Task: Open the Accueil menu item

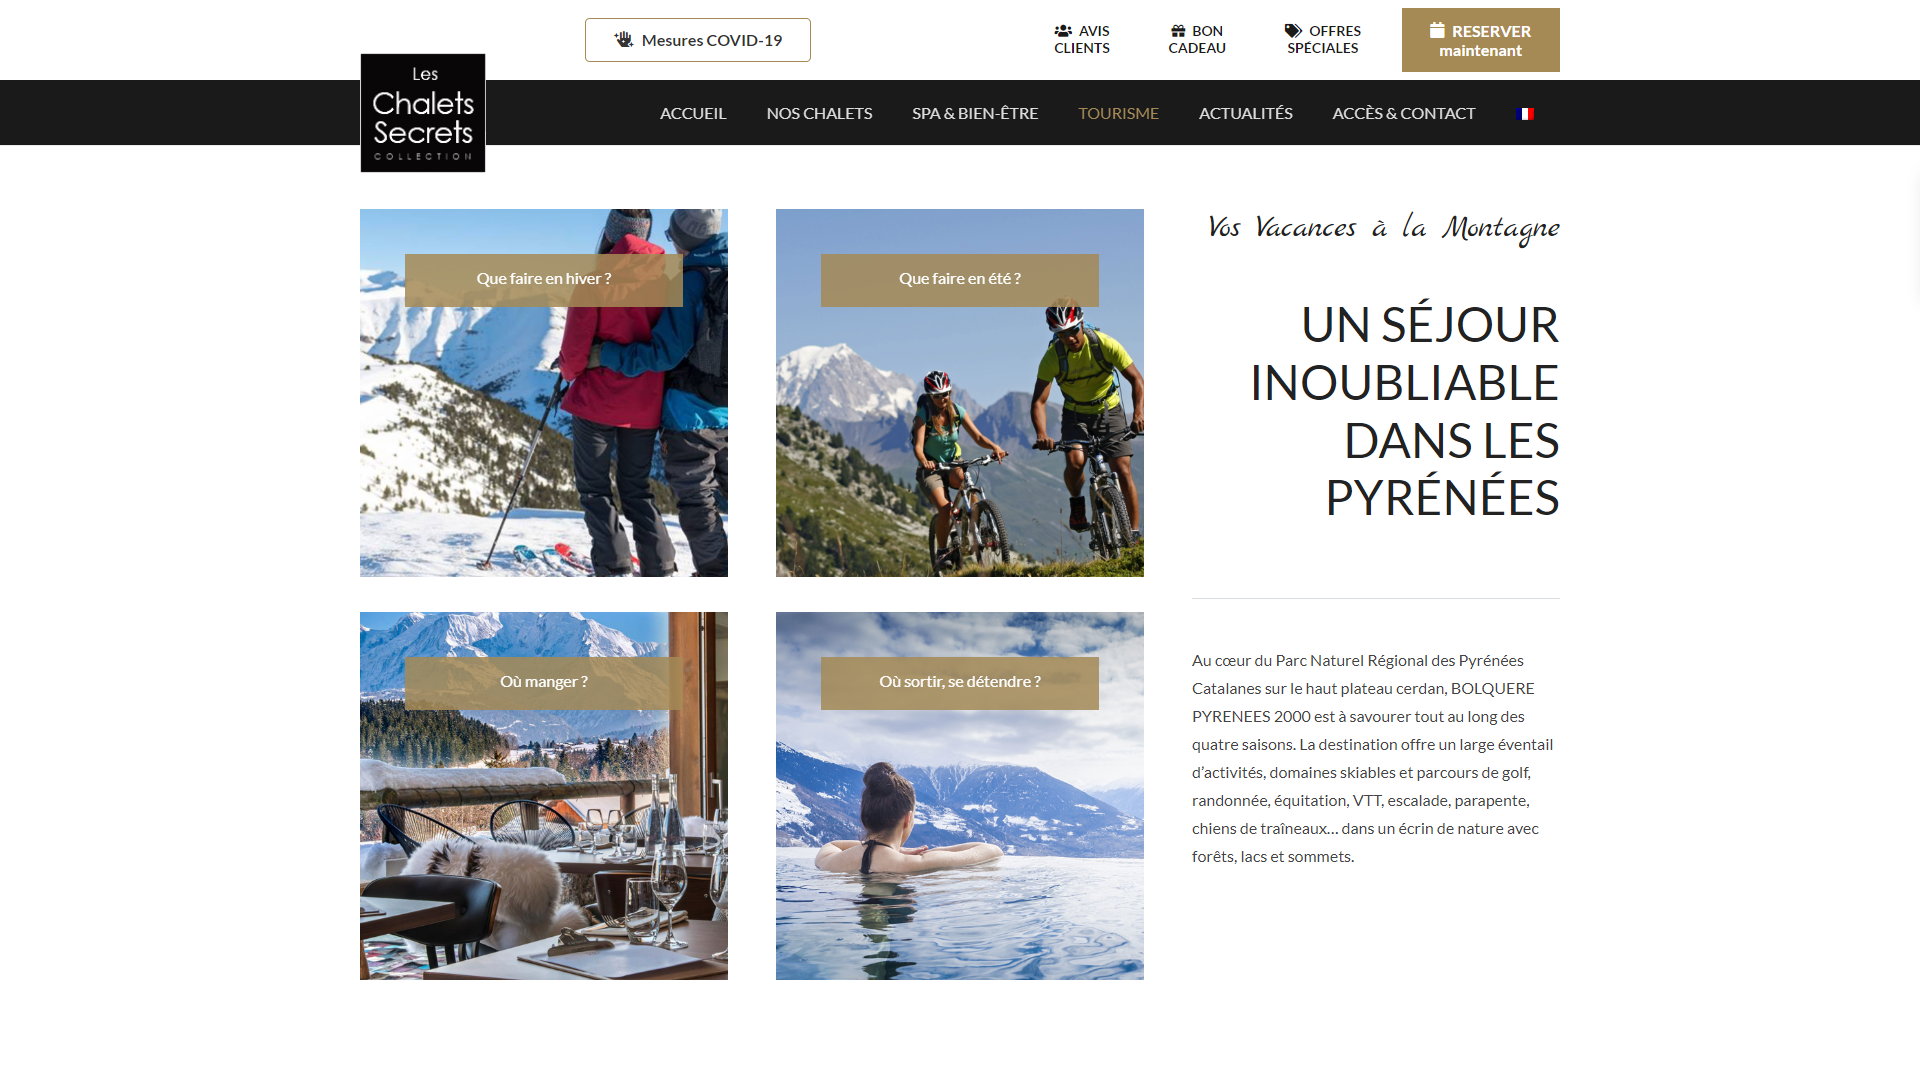Action: pos(693,113)
